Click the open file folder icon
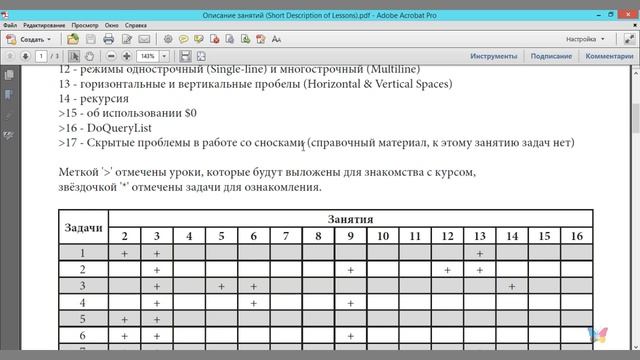Viewport: 640px width, 360px height. point(73,39)
